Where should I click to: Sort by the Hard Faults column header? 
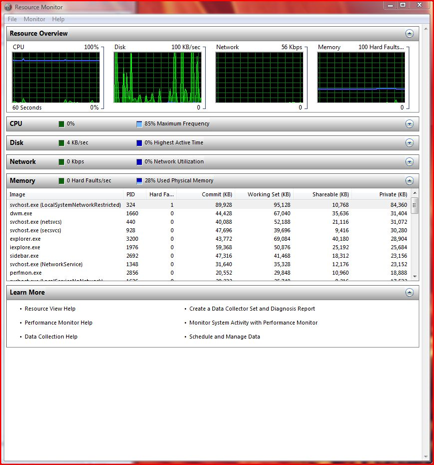[161, 194]
